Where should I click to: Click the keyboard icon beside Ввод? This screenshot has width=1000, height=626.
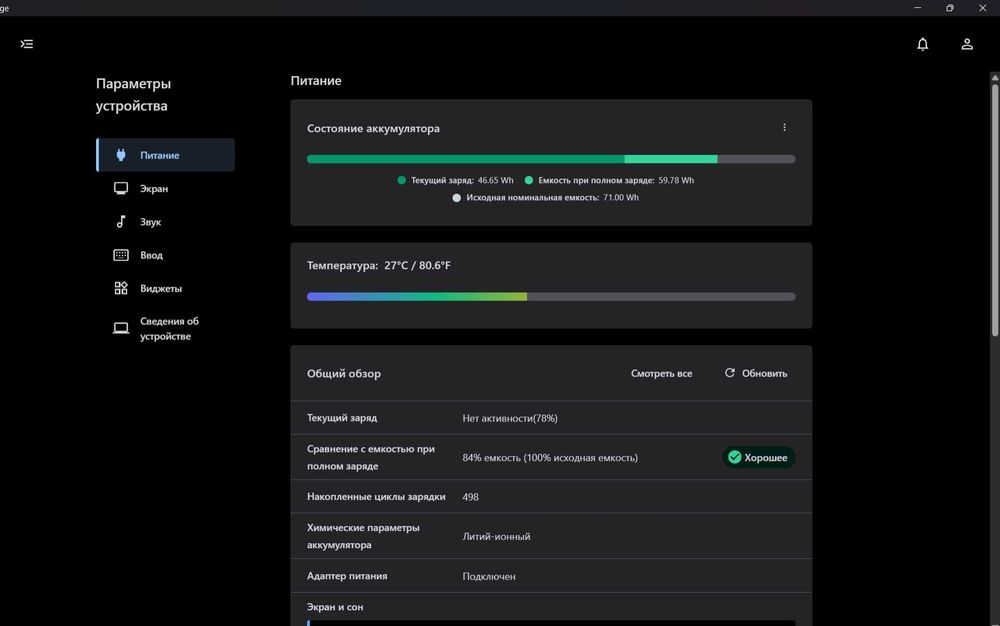coord(121,255)
